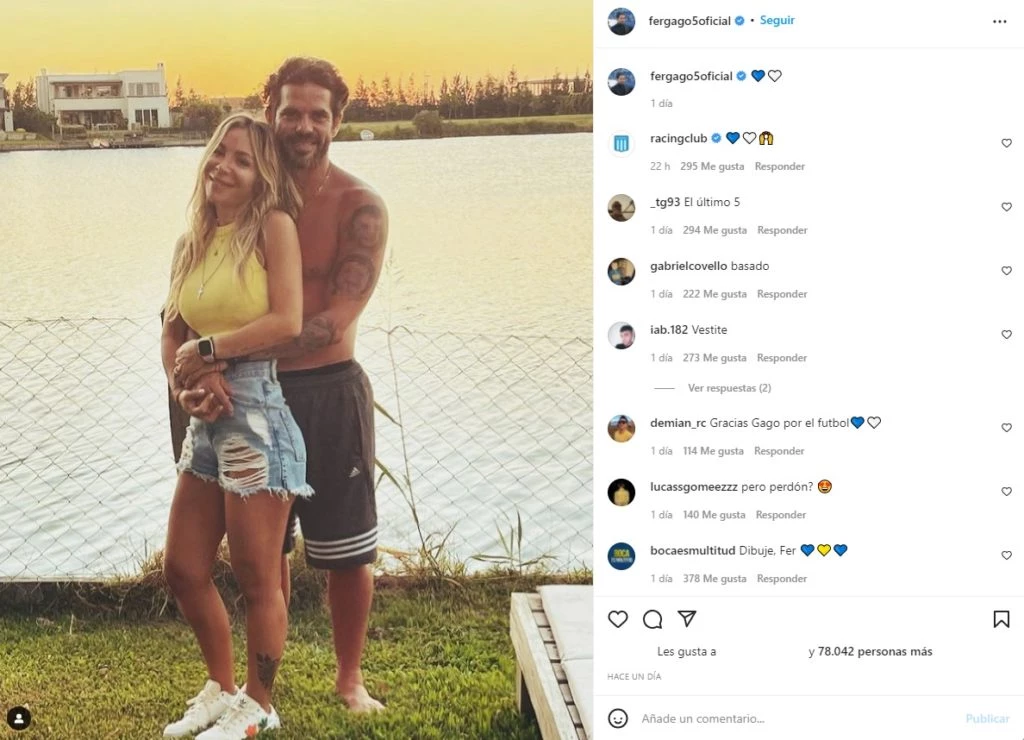Show tagged people icon on photo
The image size is (1024, 740).
pos(19,719)
